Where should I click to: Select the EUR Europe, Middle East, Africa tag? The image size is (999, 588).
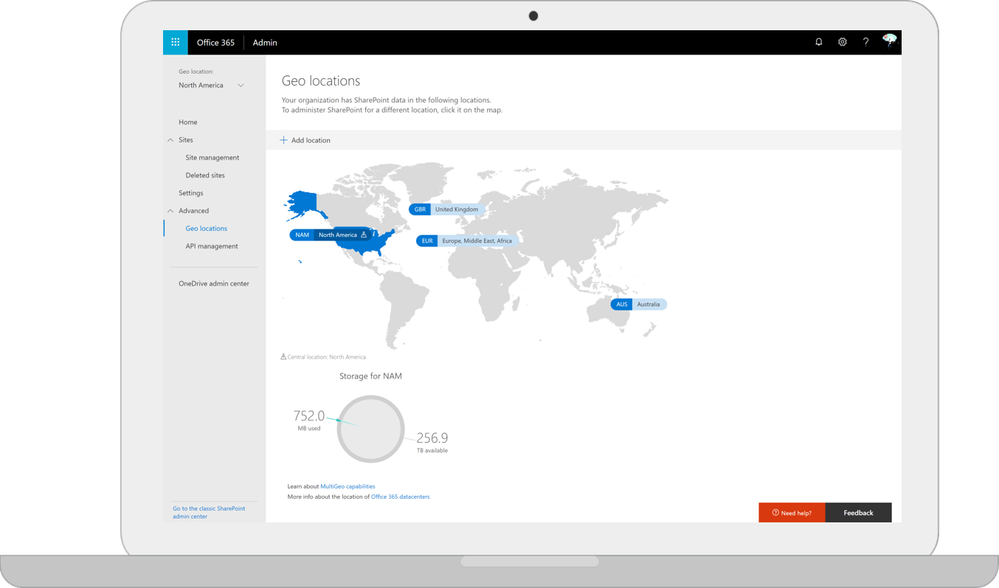(467, 241)
